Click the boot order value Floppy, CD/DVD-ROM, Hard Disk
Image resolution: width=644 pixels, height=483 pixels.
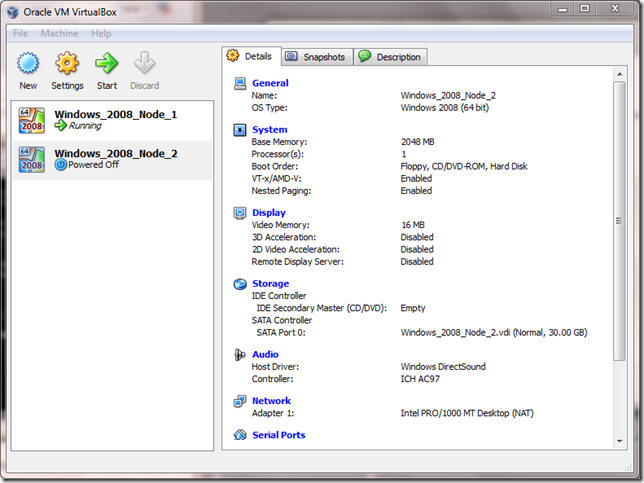pos(464,166)
